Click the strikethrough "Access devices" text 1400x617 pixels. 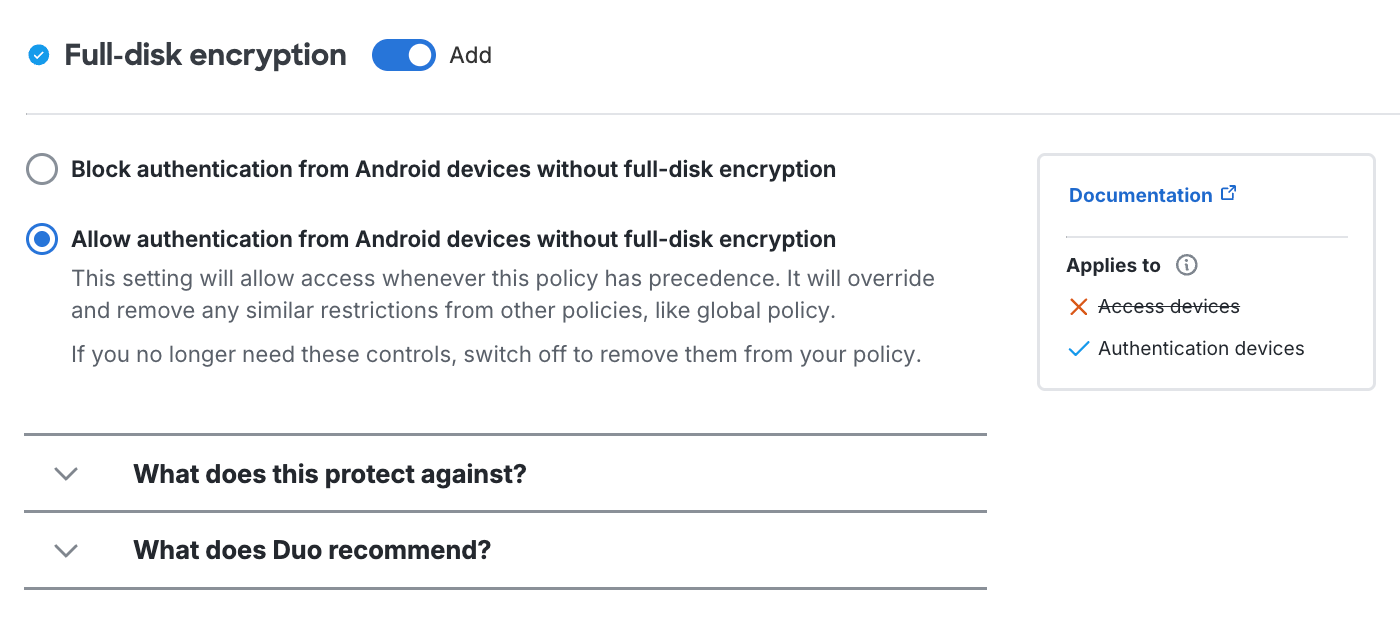tap(1167, 307)
